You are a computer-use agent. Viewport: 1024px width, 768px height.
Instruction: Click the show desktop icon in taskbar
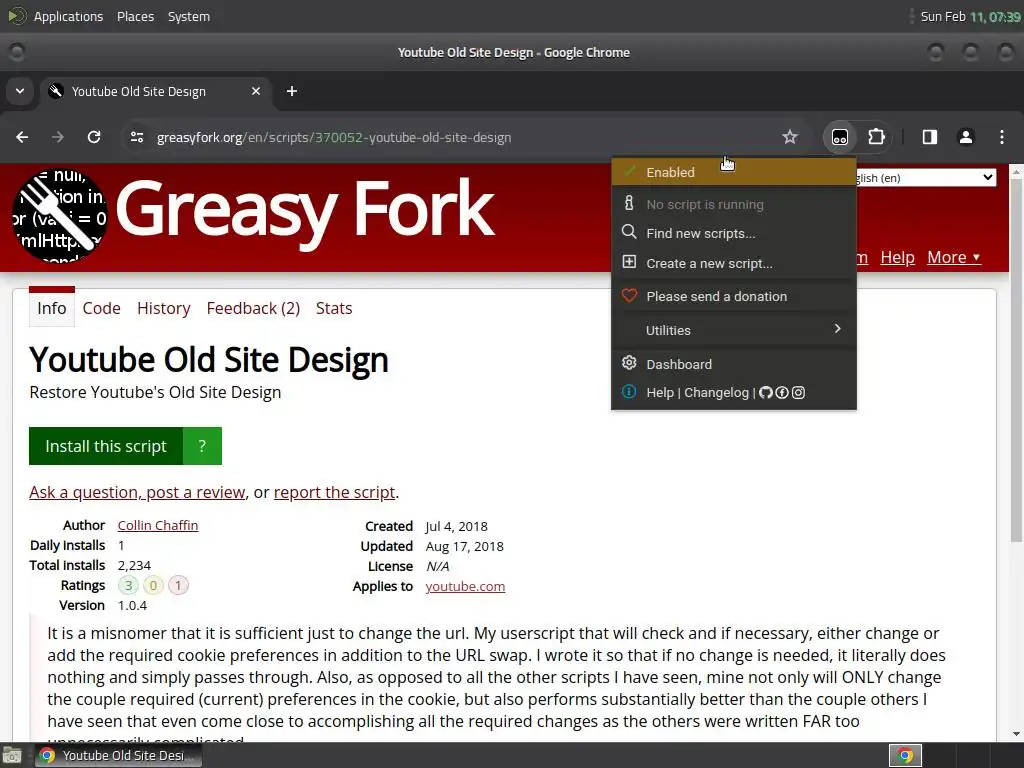12,756
